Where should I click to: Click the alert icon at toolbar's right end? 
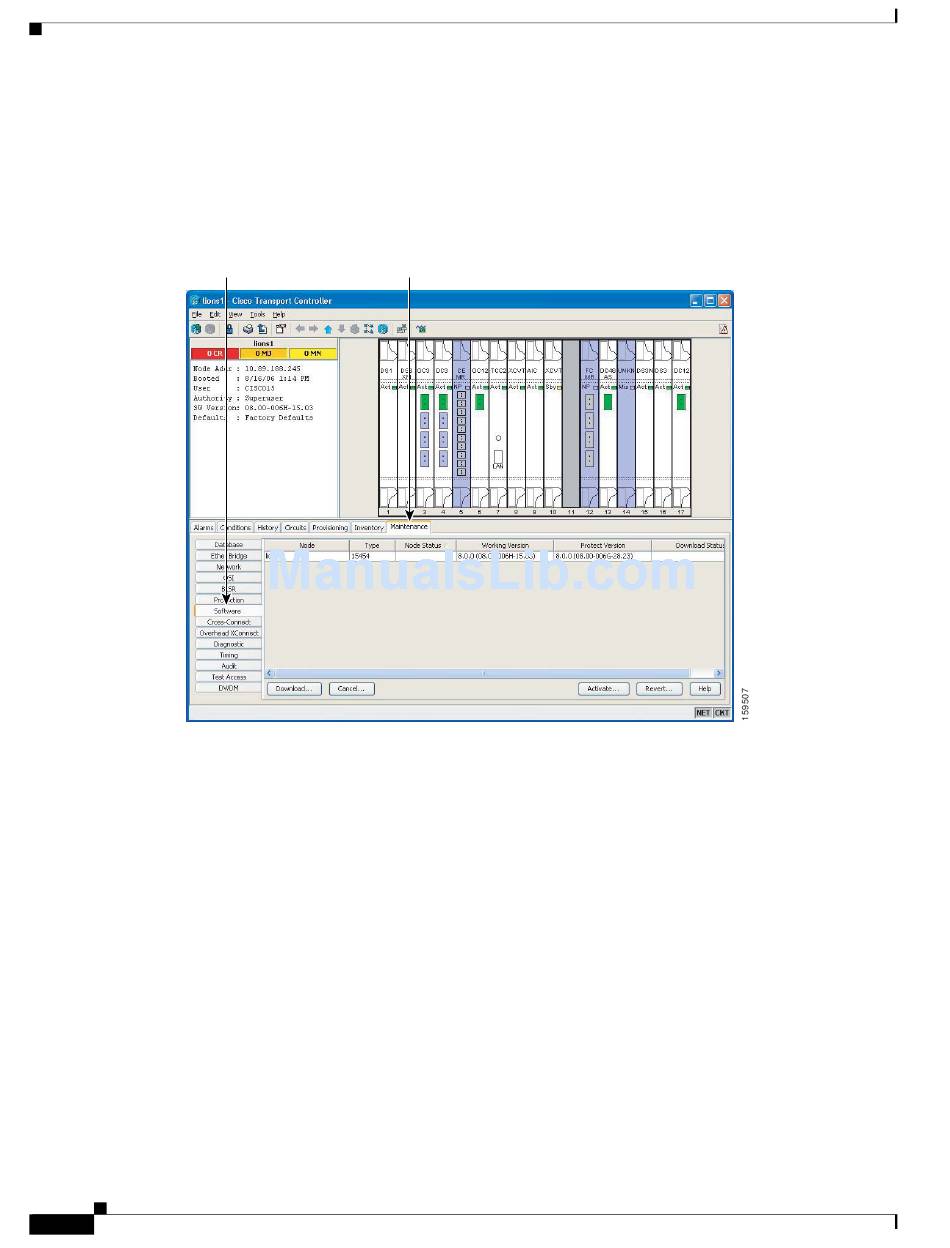[x=724, y=328]
